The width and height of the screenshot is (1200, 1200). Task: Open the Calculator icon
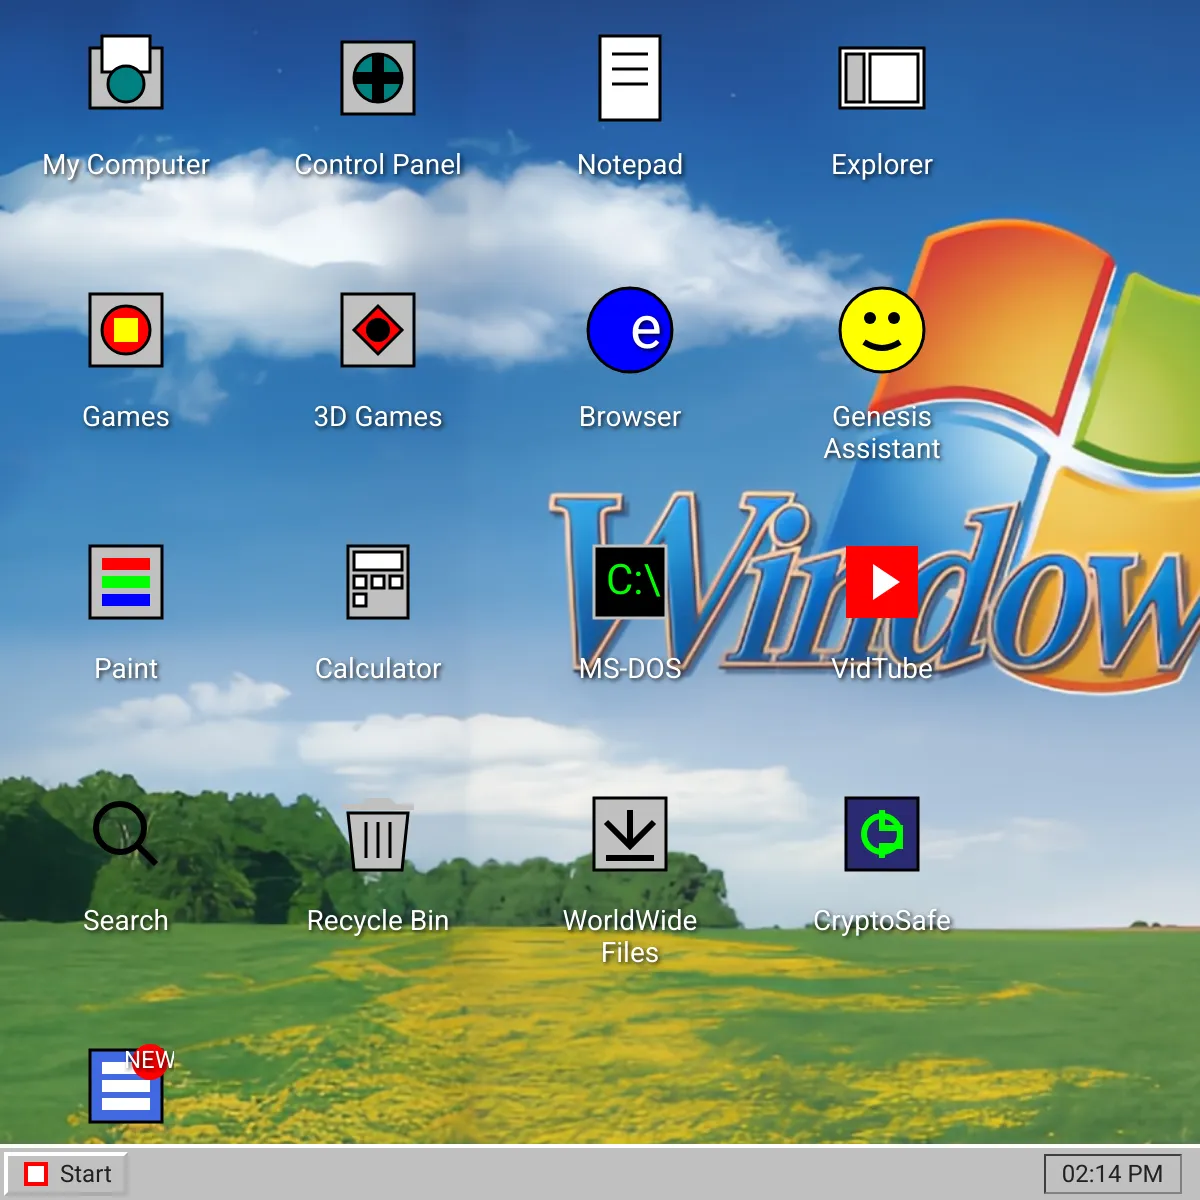tap(378, 582)
